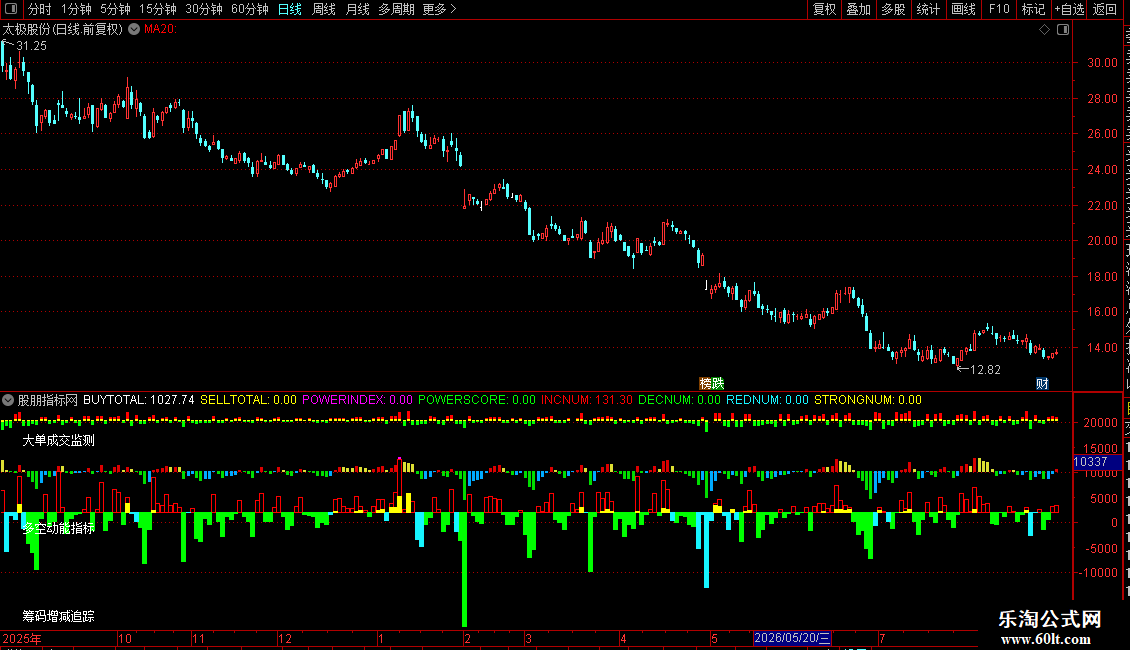Select the 1分钟 period tab
The height and width of the screenshot is (650, 1130).
pos(76,9)
